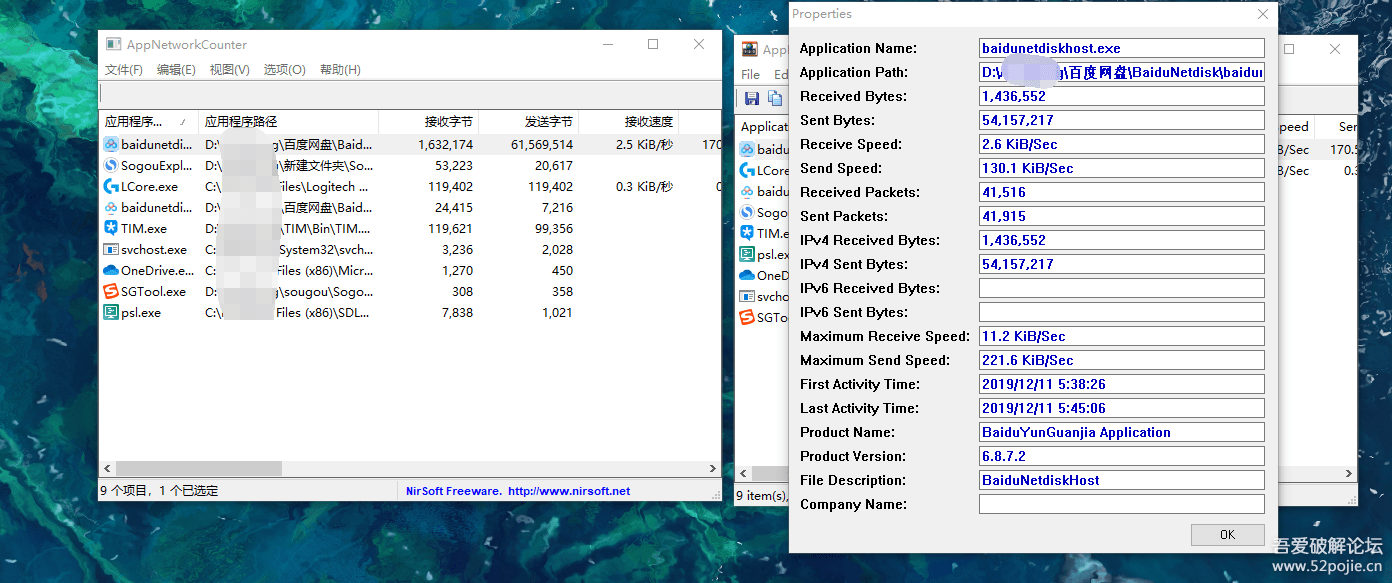Open the Edit menu in the English window

778,73
